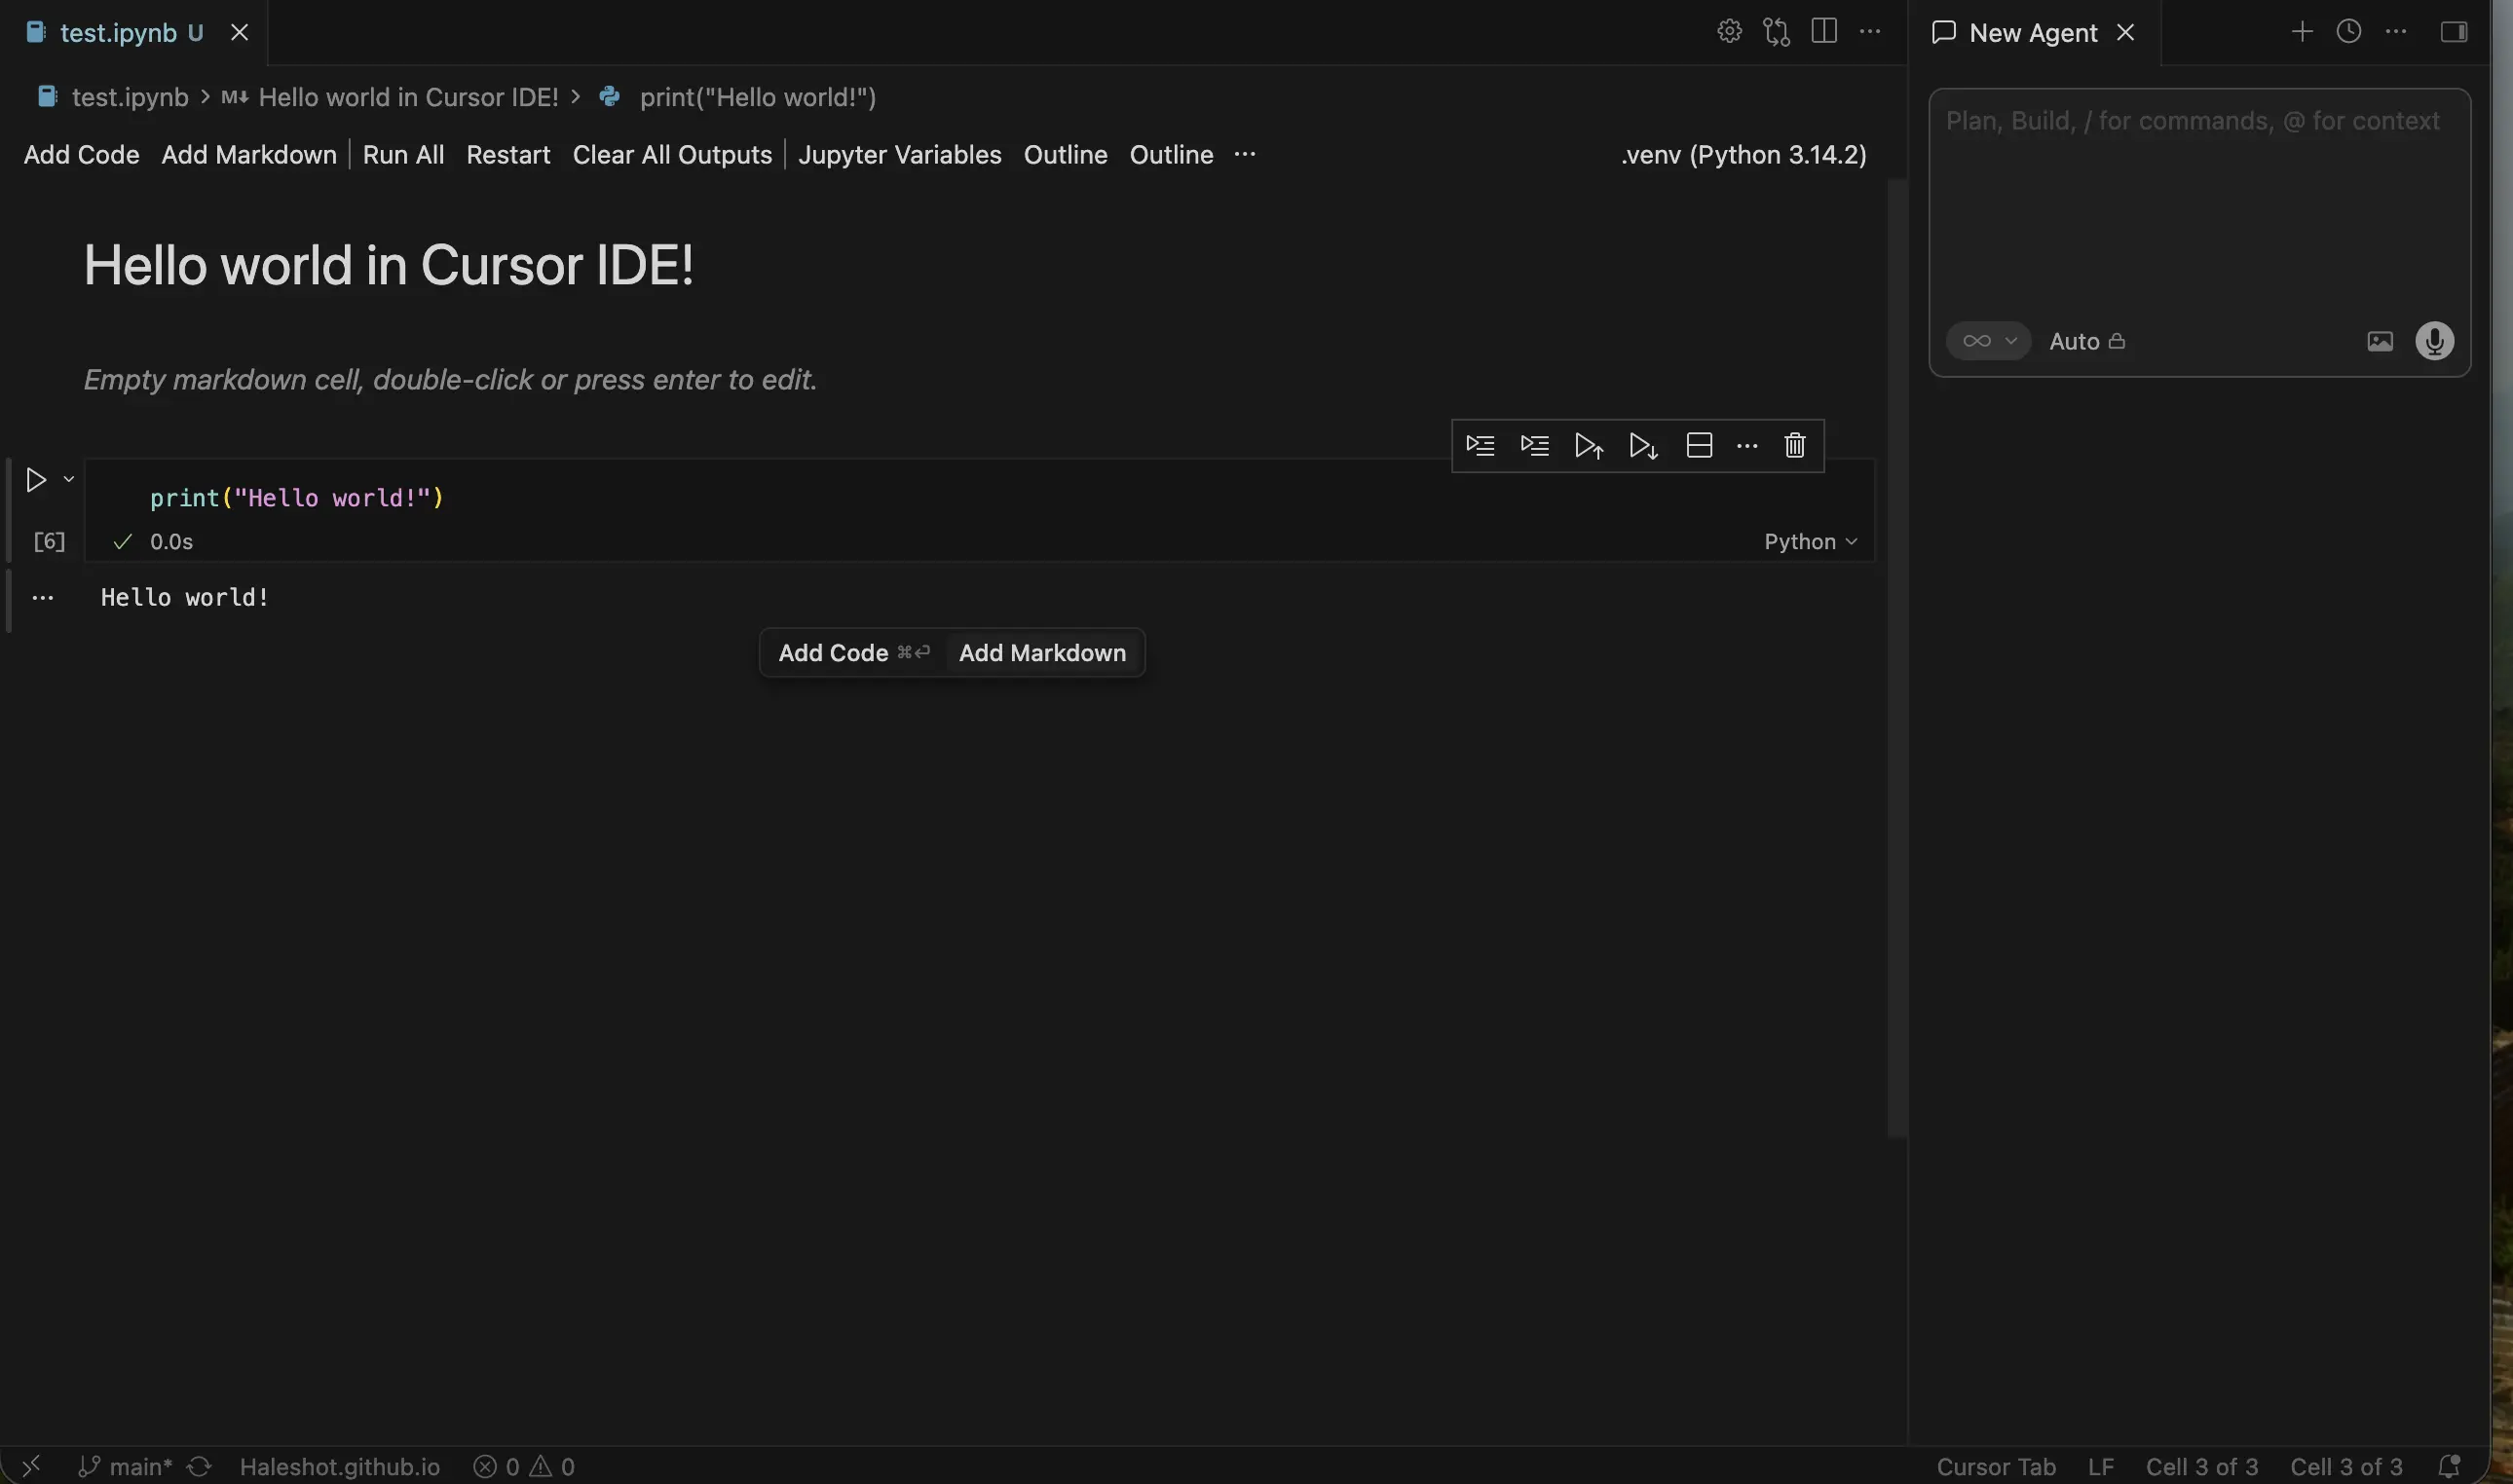Click the left Cell 3 of 3 status item
The image size is (2513, 1484).
pos(2201,1466)
